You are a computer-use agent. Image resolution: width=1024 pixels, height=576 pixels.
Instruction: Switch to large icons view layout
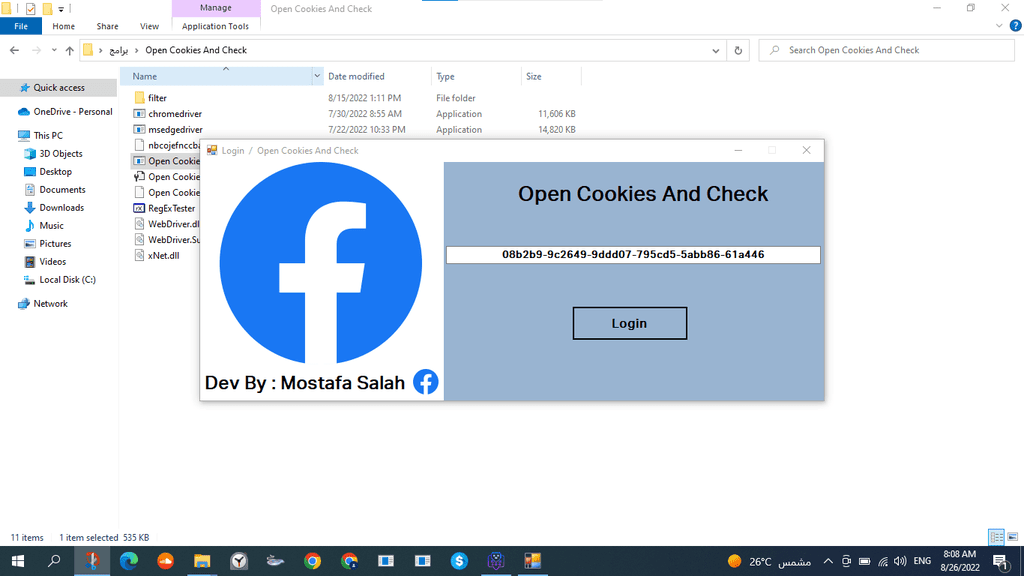(1012, 537)
